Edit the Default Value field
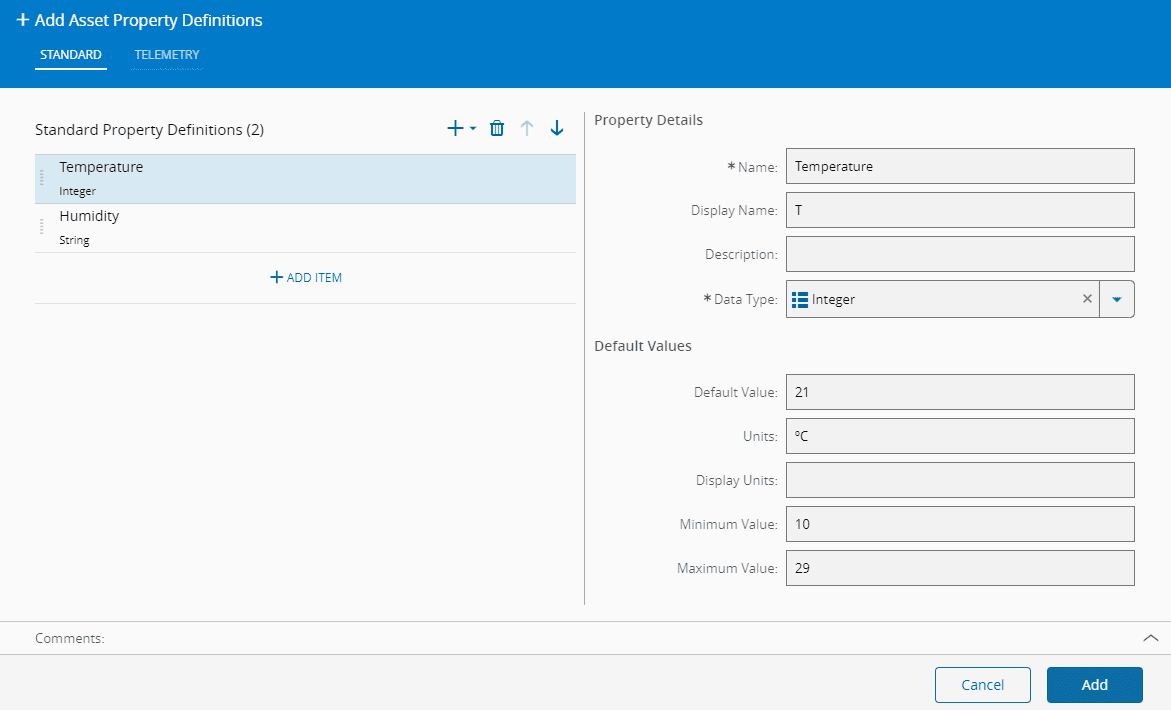Image resolution: width=1171 pixels, height=710 pixels. pyautogui.click(x=960, y=392)
